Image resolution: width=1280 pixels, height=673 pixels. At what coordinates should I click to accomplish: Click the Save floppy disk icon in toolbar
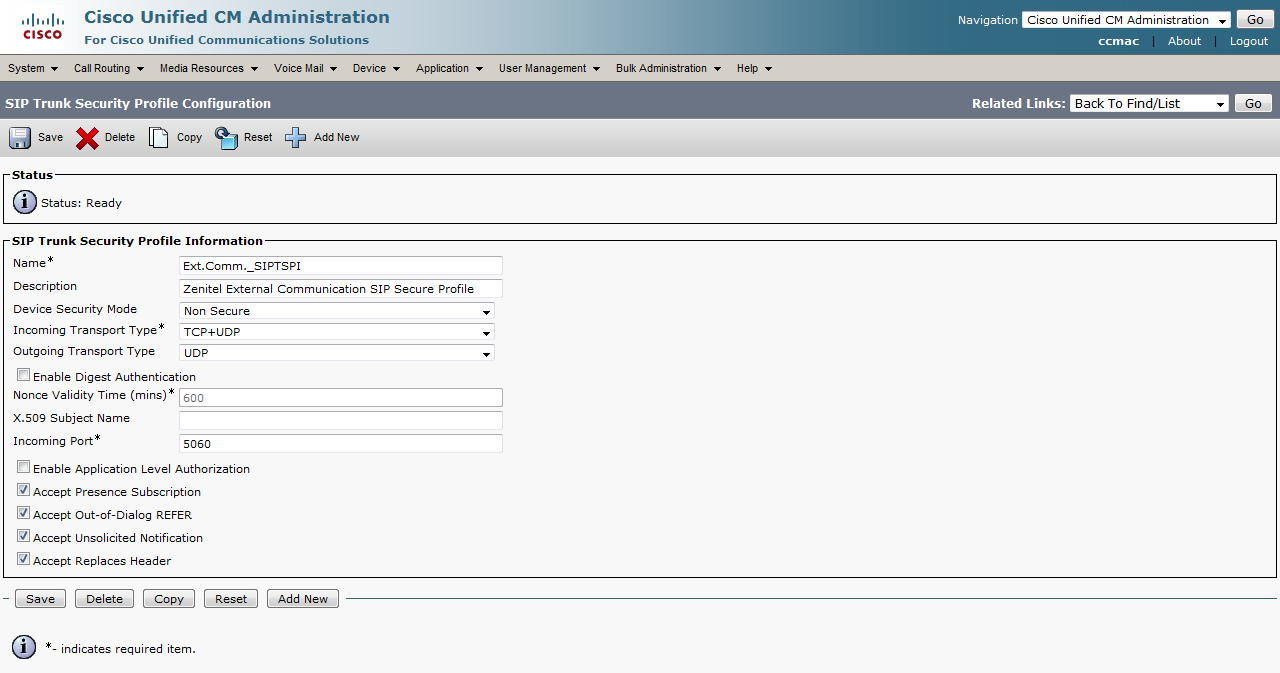(20, 138)
